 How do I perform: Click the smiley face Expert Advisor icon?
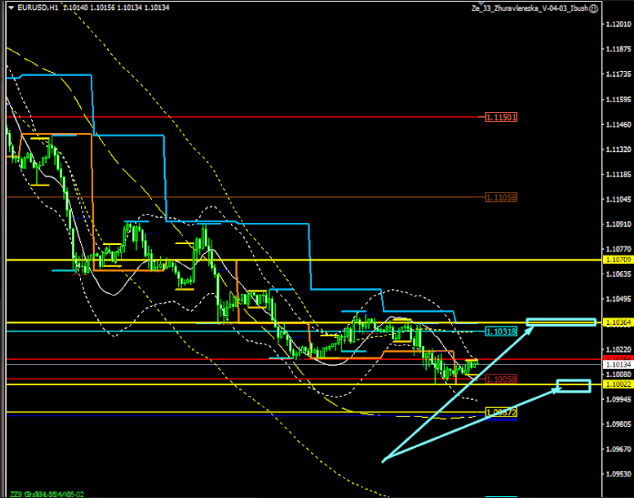click(594, 8)
